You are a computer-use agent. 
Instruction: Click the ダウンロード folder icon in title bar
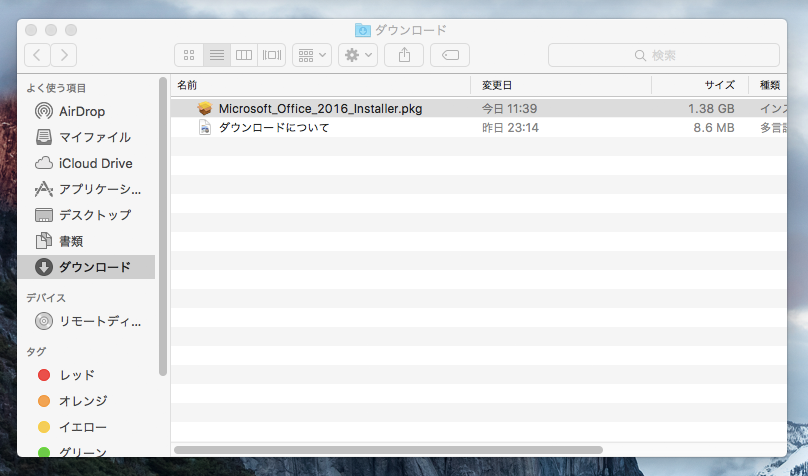[363, 30]
